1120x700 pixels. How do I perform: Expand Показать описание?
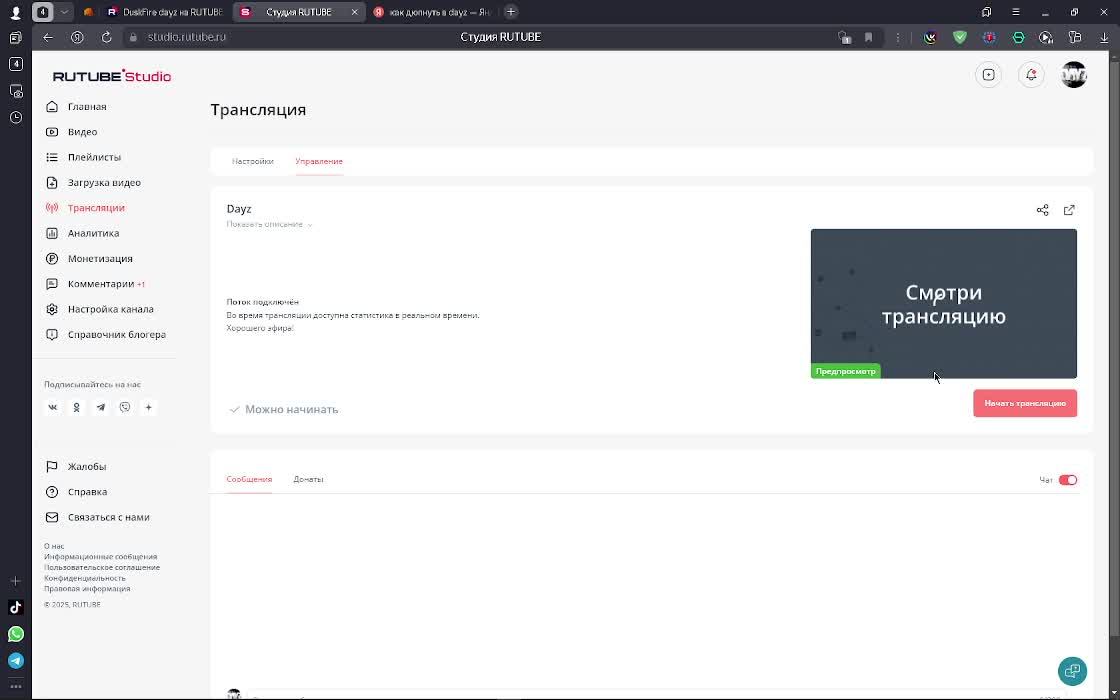tap(269, 224)
